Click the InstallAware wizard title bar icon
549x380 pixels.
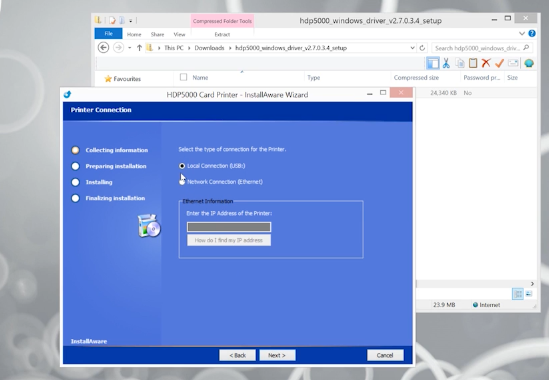point(68,95)
